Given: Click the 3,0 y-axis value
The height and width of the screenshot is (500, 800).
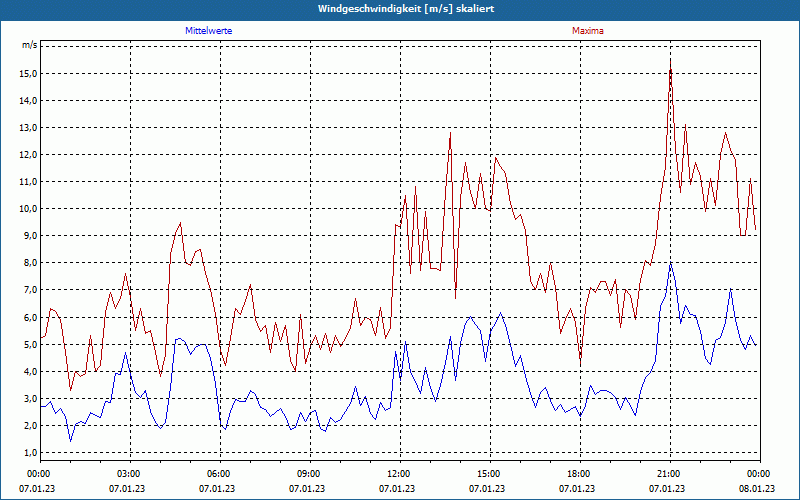Looking at the screenshot, I should point(30,398).
